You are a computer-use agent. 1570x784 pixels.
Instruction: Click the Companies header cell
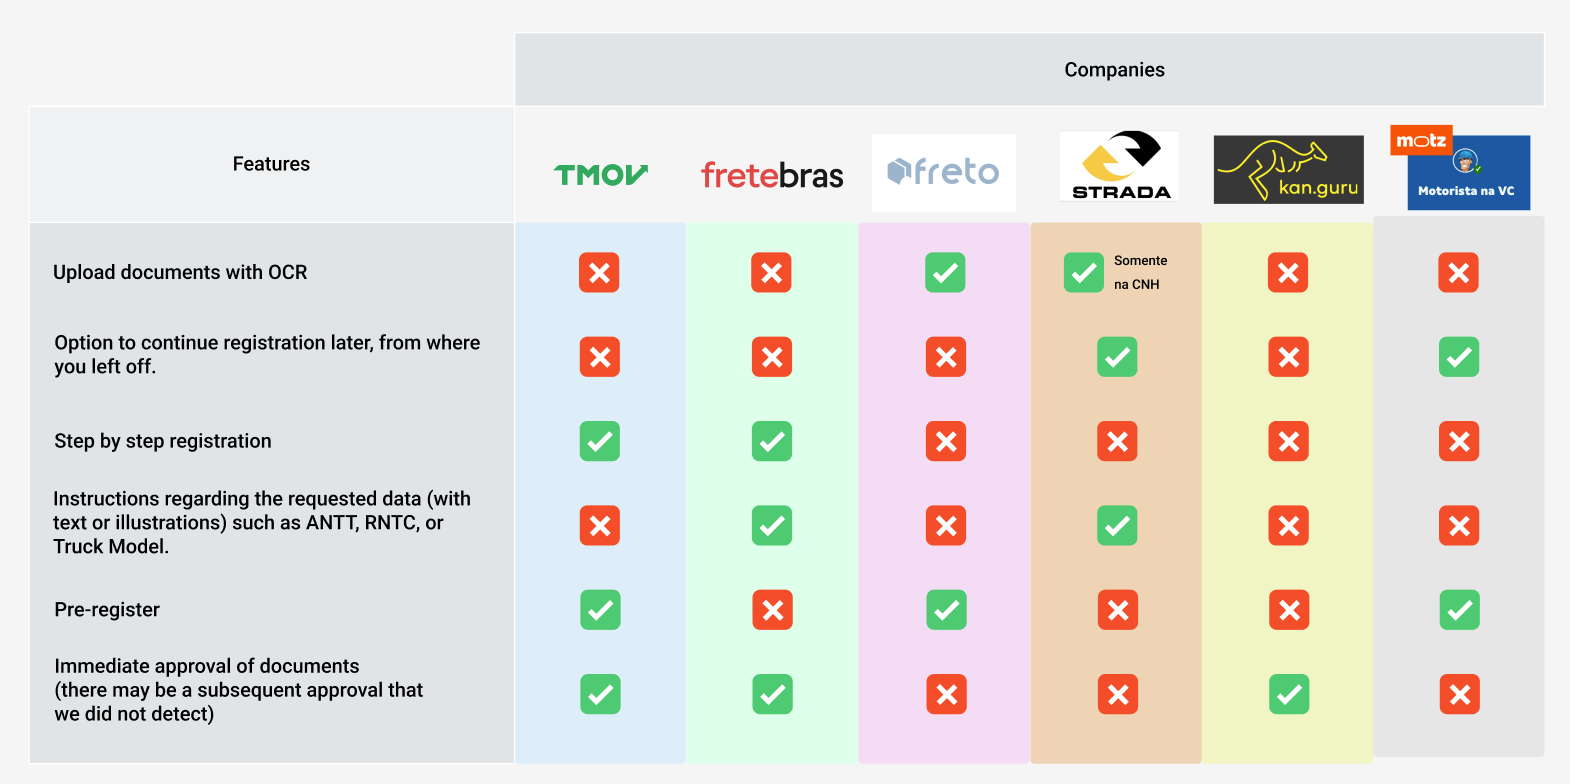click(1114, 70)
